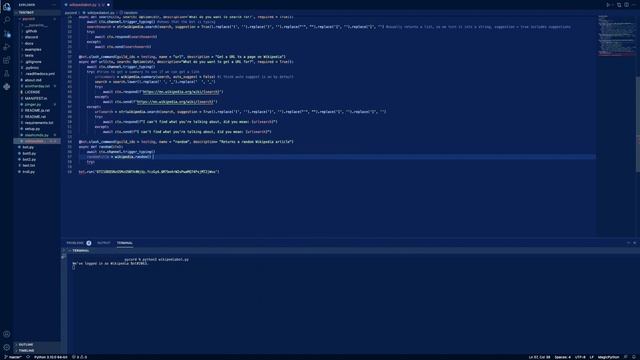Screen dimensions: 640x360
Task: Open test.txt file
Action: [x=29, y=166]
